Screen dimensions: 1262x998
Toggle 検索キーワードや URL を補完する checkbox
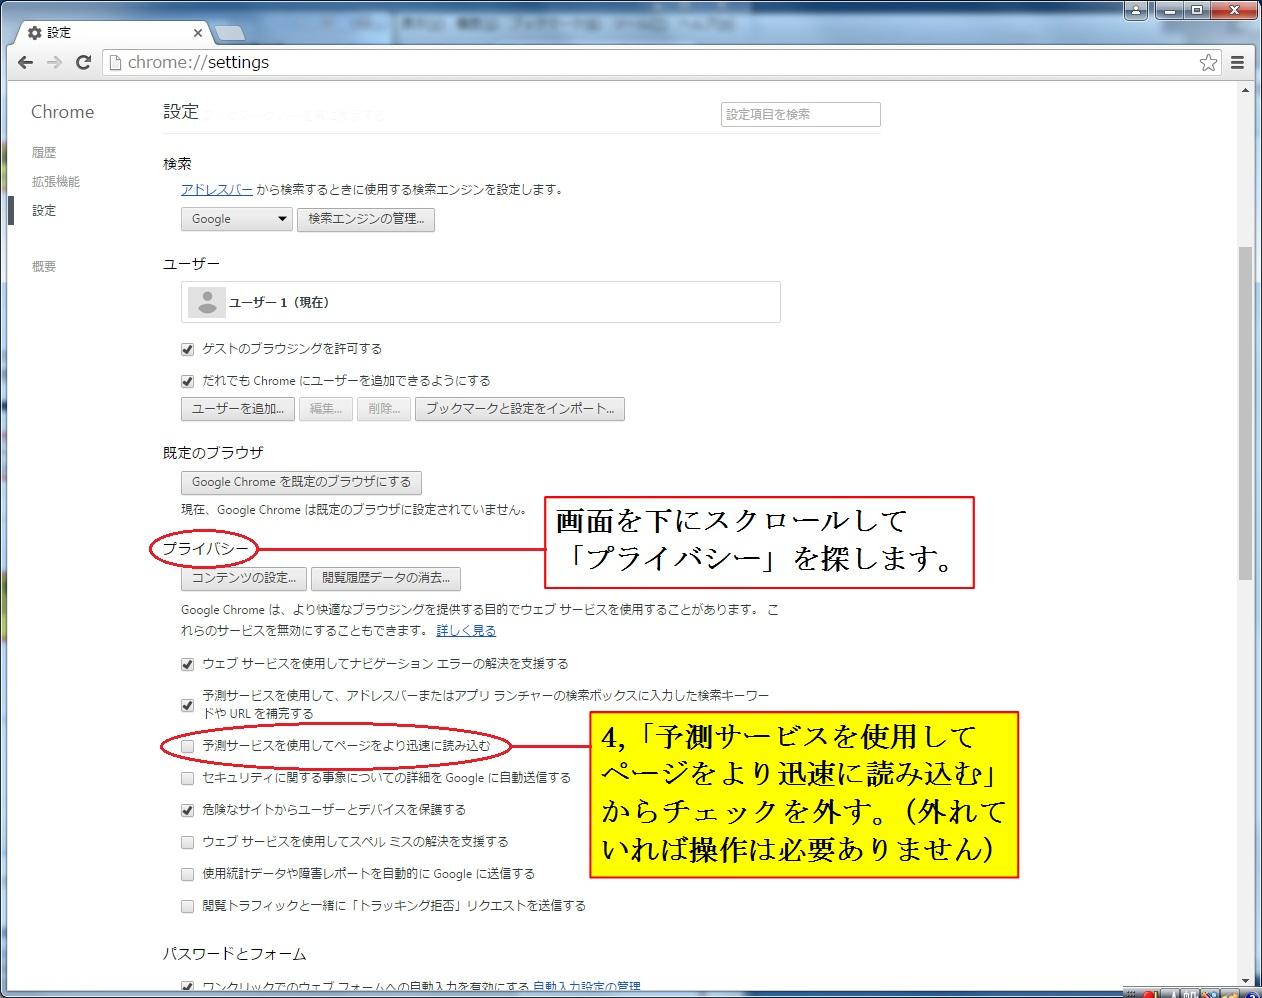(187, 705)
